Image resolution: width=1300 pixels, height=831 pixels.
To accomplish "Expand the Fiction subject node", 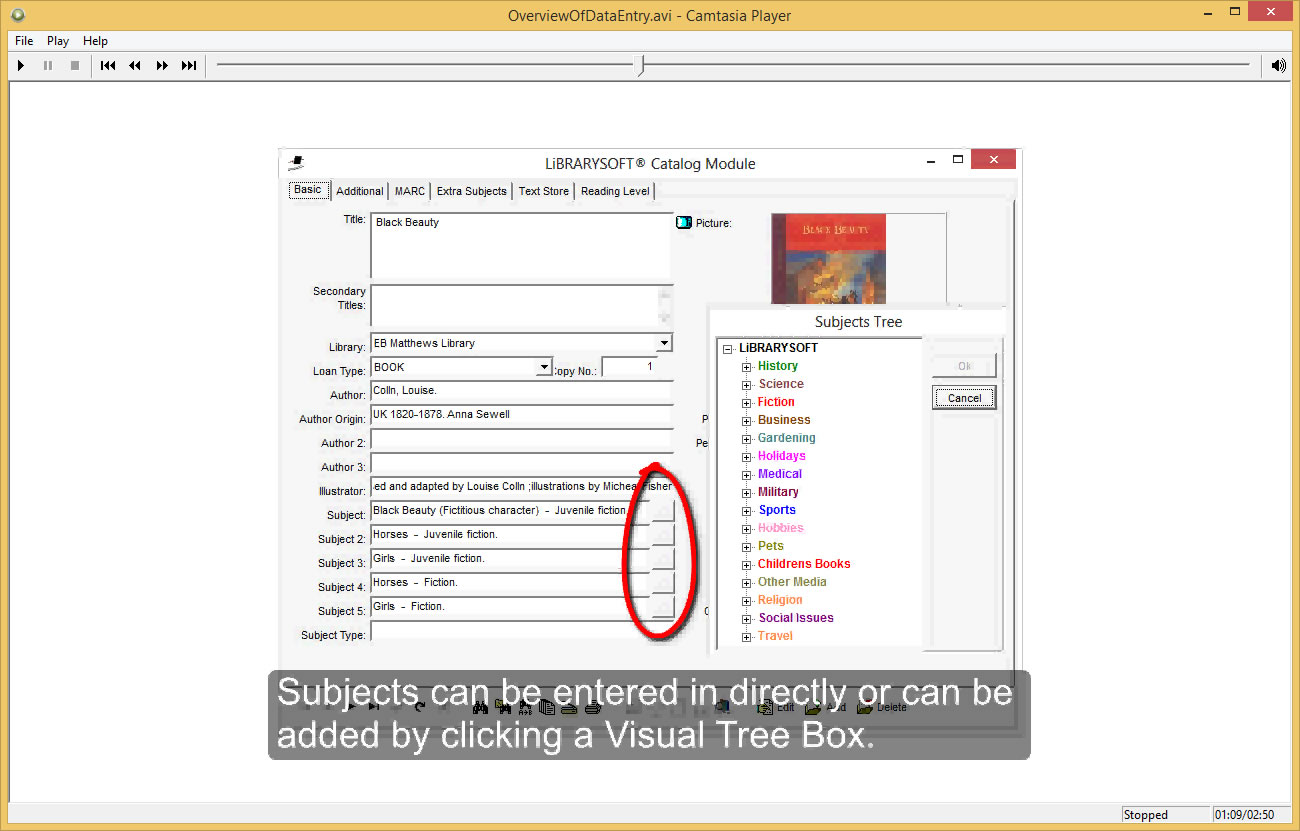I will coord(746,402).
